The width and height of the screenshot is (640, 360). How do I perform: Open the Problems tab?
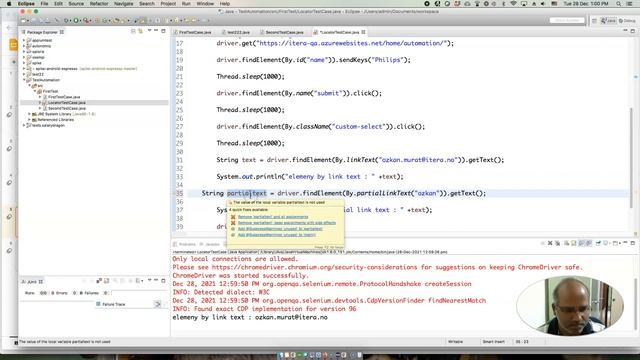tap(184, 244)
